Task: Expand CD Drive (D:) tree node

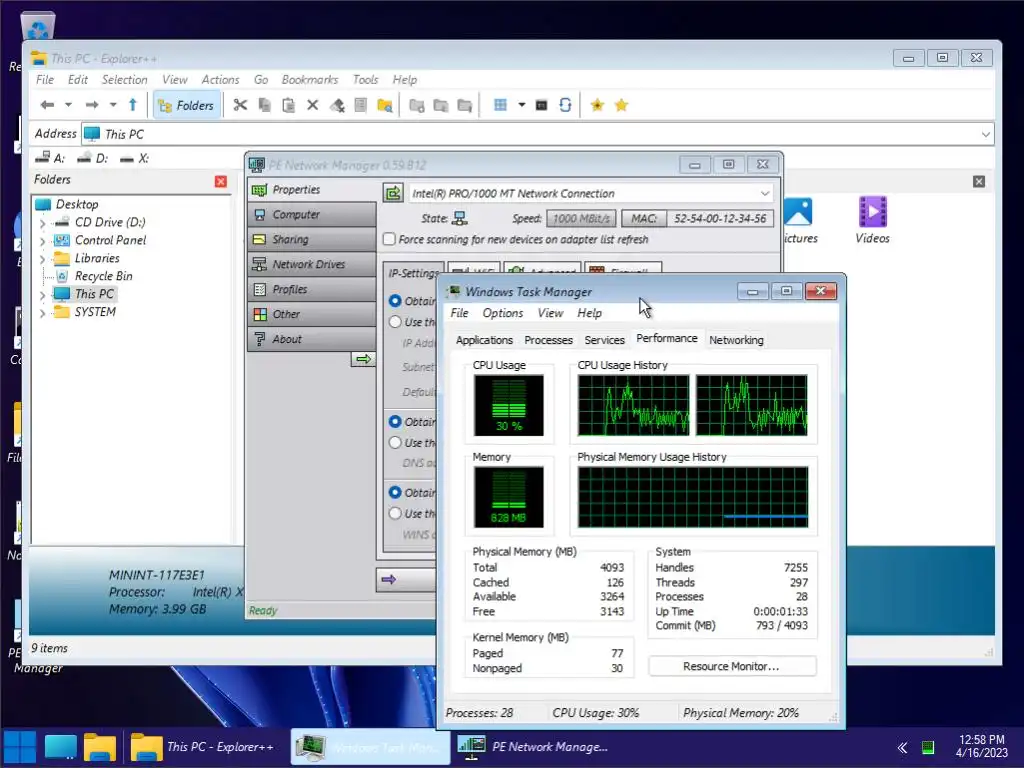Action: tap(42, 223)
